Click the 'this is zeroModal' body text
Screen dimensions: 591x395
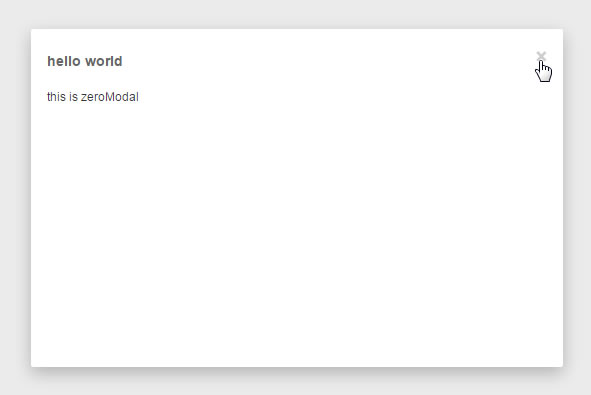tap(93, 97)
